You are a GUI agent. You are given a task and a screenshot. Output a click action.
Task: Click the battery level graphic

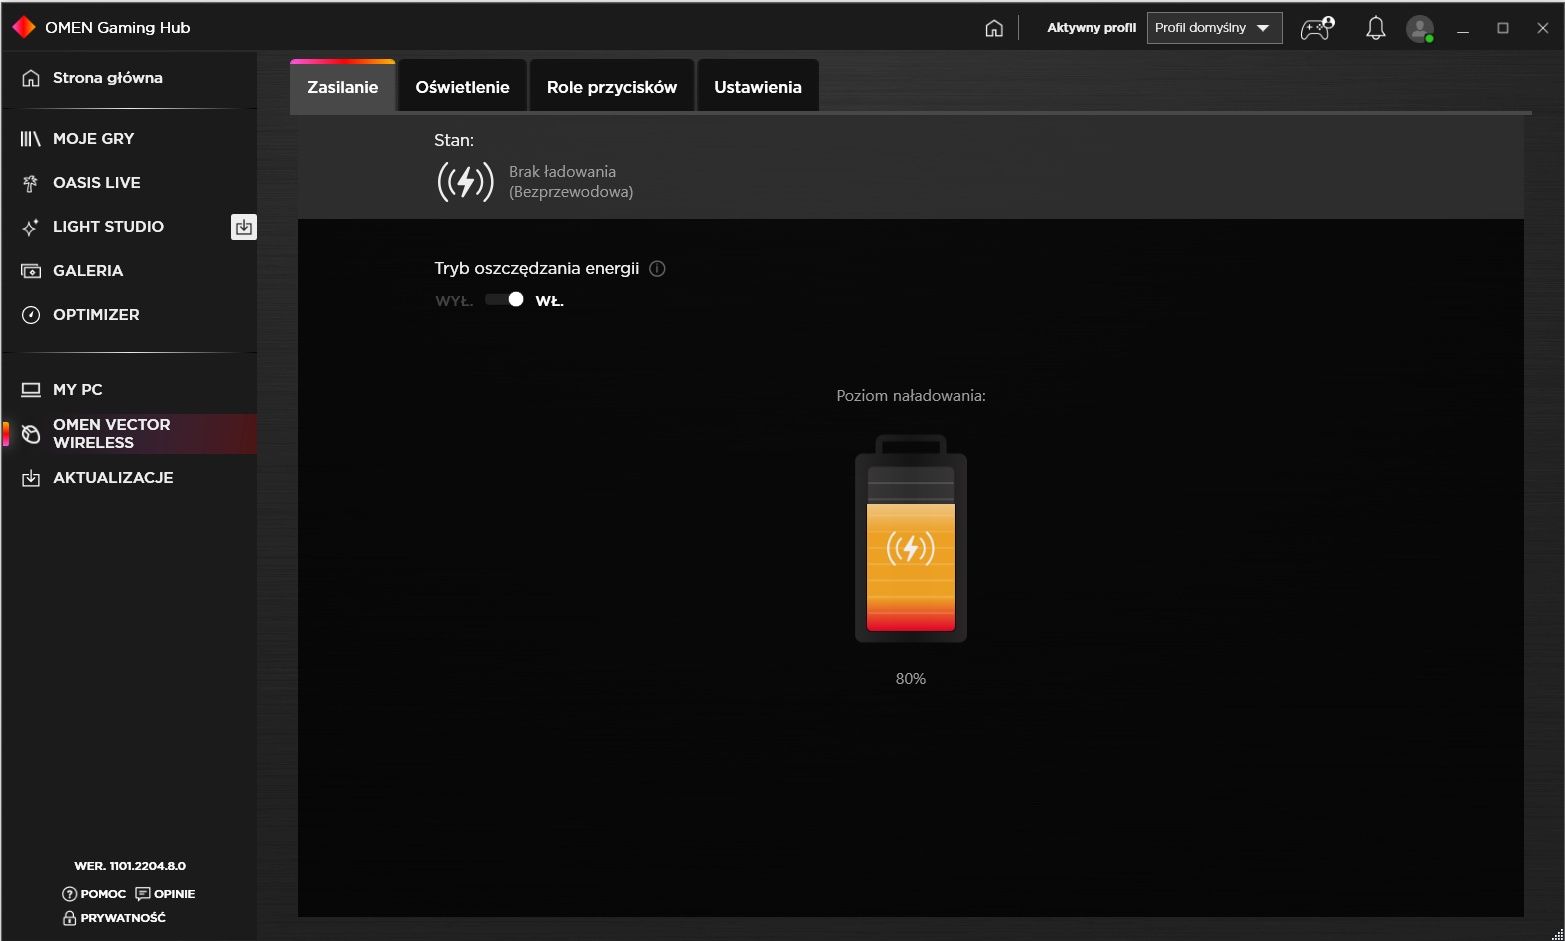point(911,538)
